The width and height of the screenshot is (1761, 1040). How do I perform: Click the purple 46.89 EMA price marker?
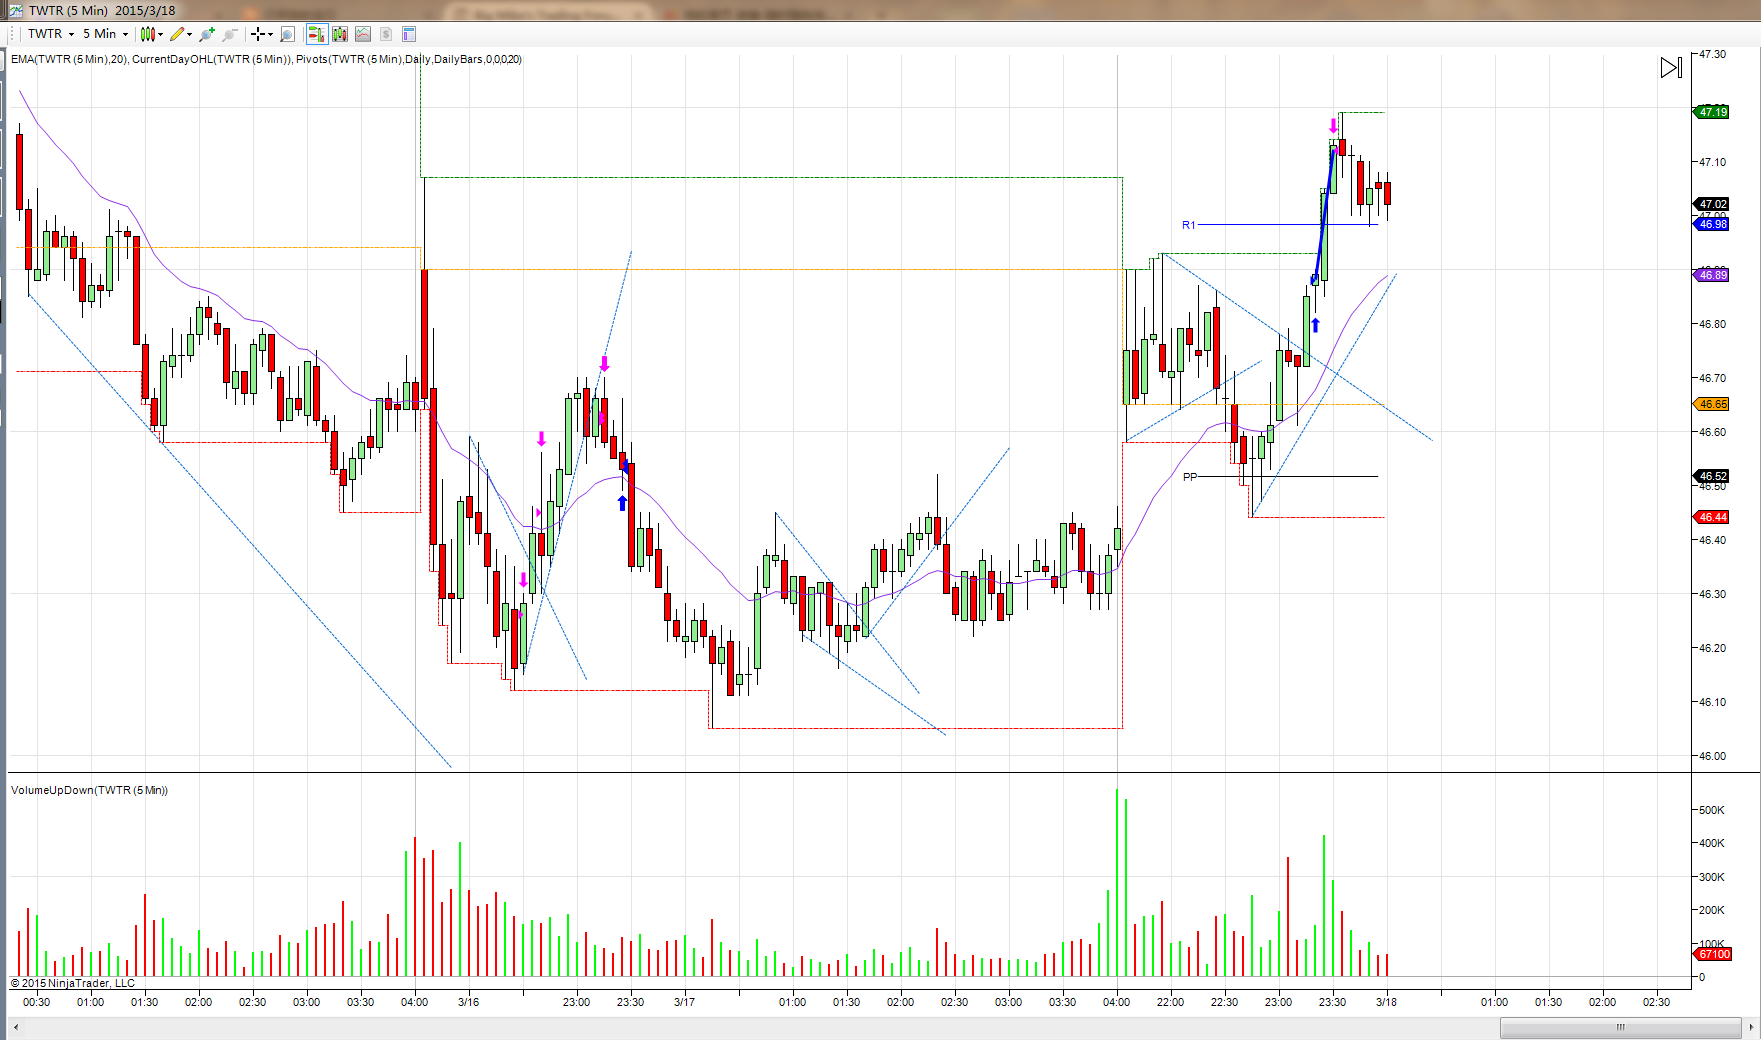coord(1711,275)
